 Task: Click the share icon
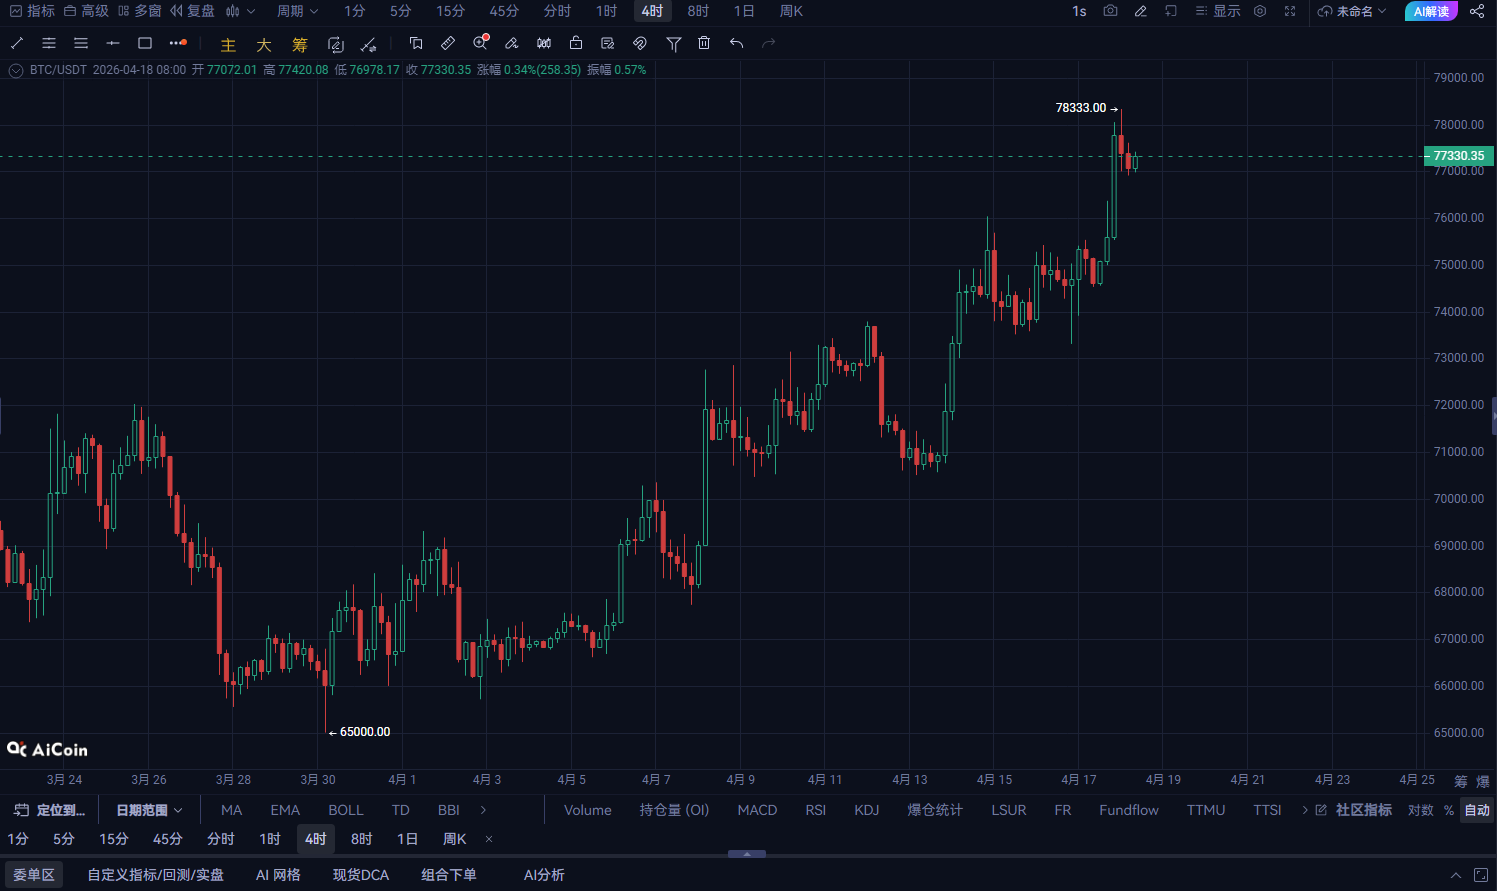(x=1477, y=11)
